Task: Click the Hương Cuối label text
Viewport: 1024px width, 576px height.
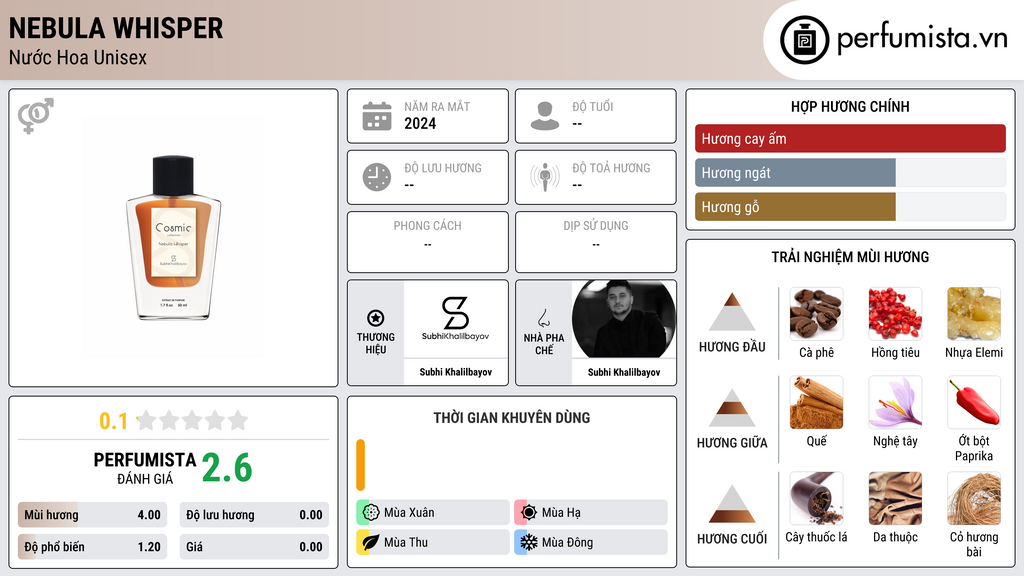Action: (x=732, y=539)
